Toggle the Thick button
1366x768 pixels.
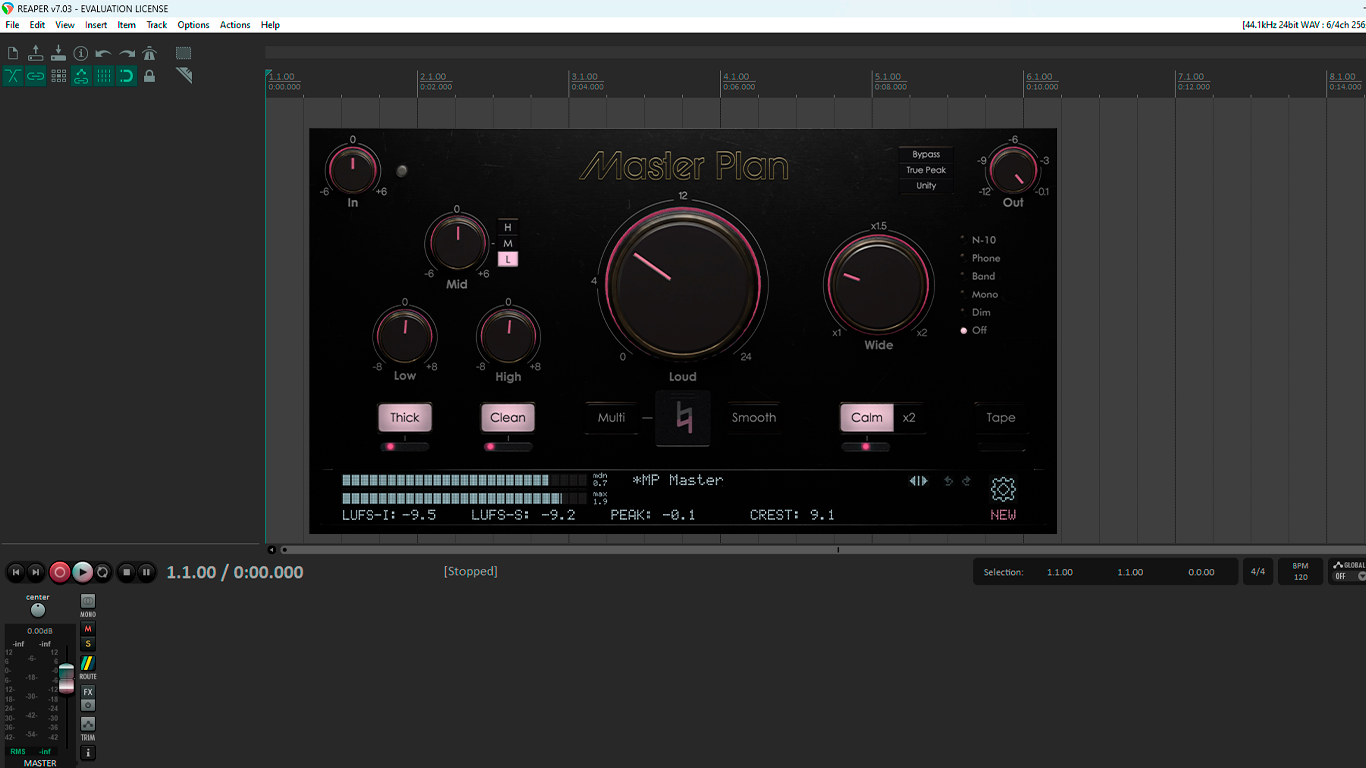coord(405,418)
